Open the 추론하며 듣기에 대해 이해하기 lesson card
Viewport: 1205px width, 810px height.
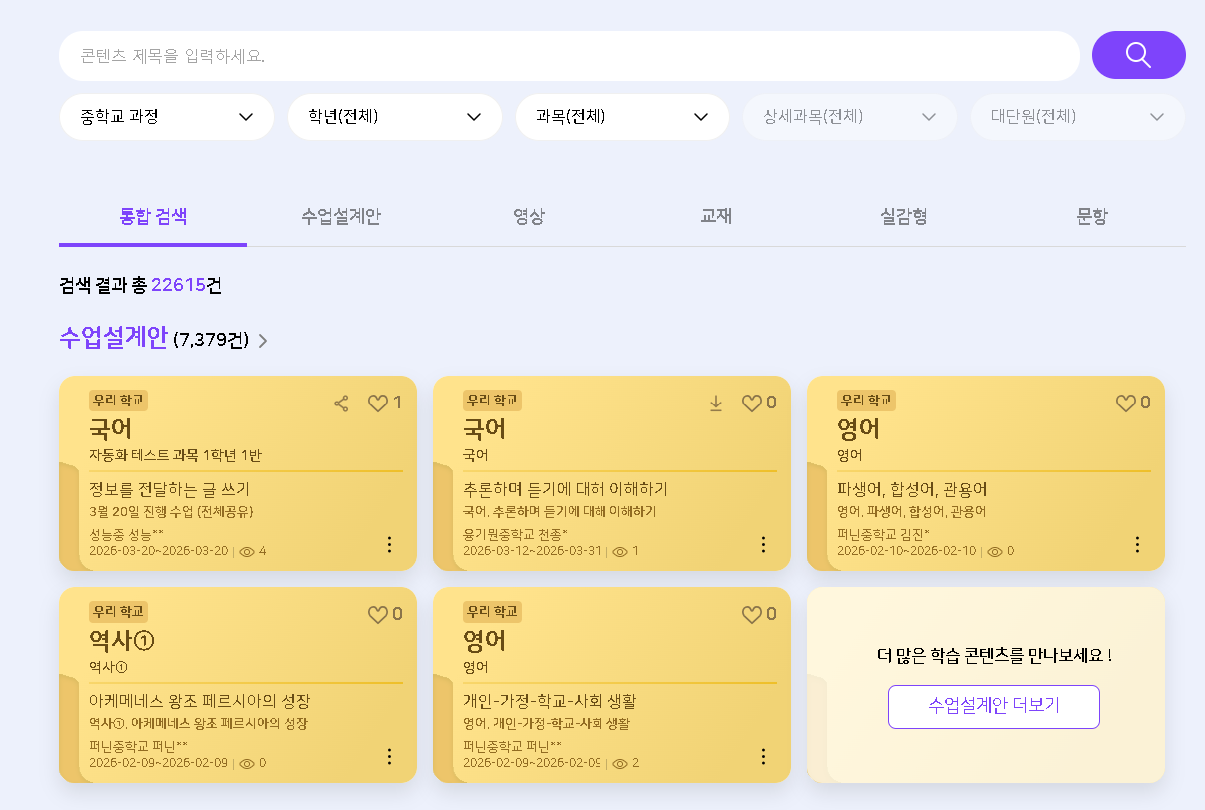pyautogui.click(x=565, y=489)
